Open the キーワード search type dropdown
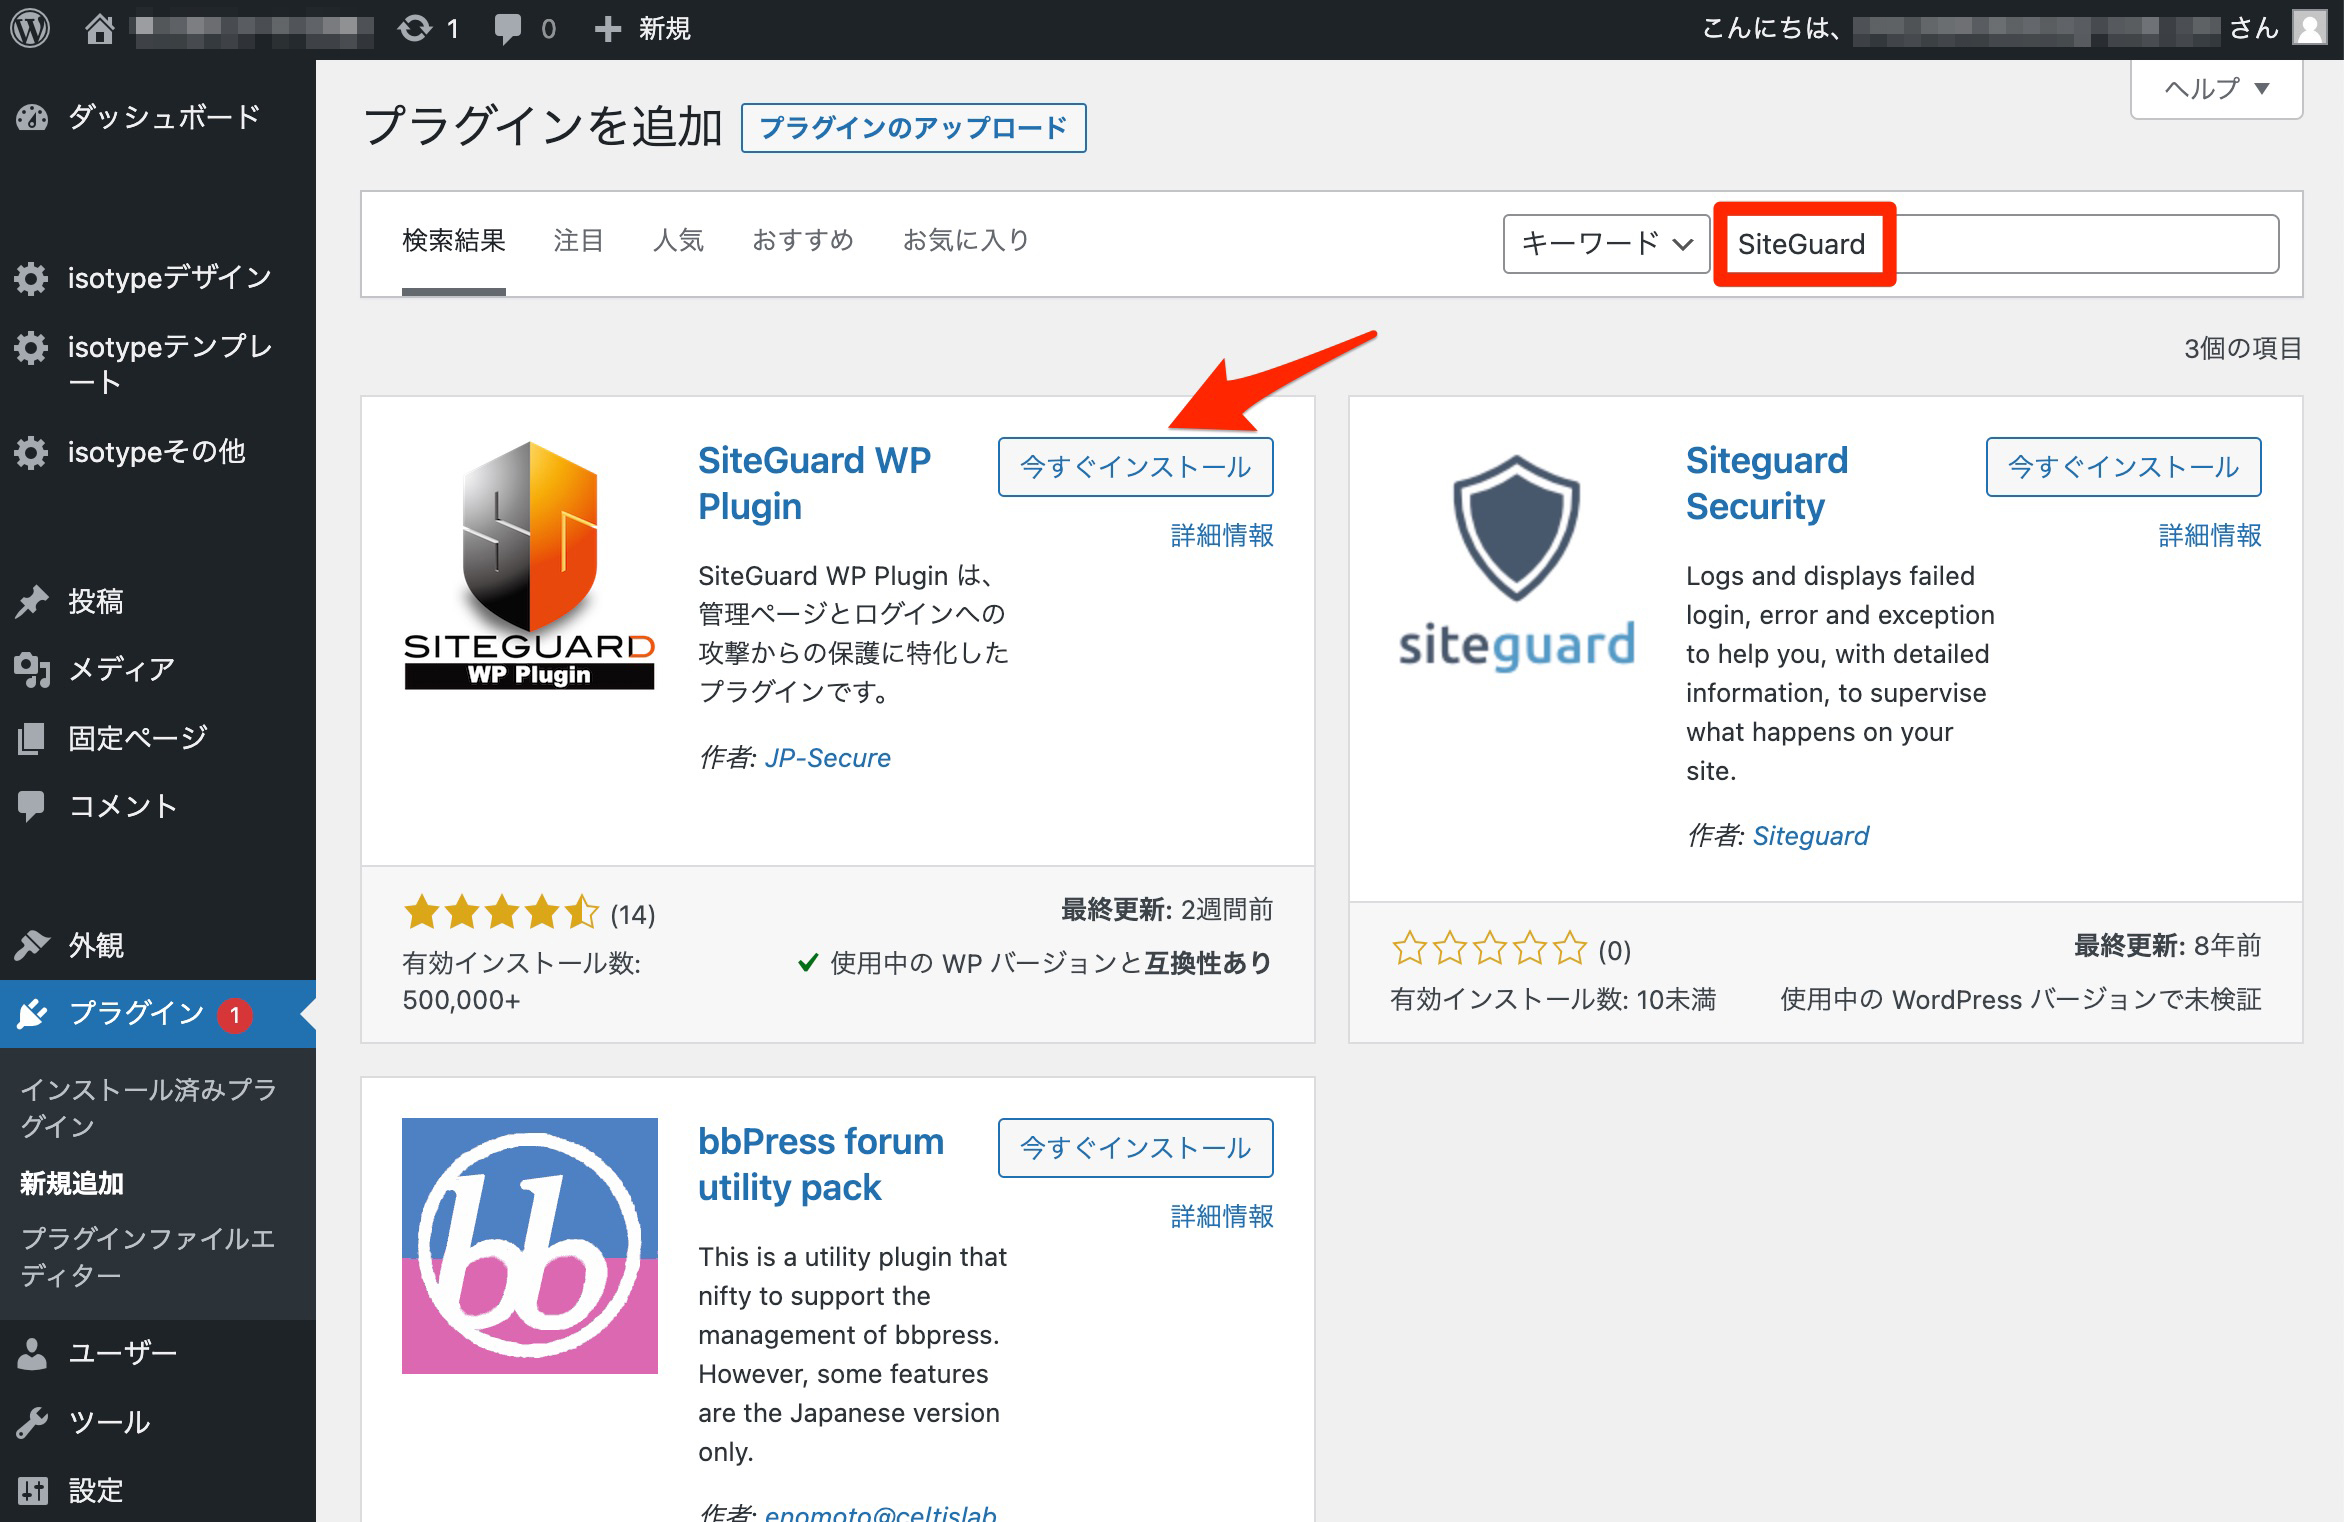Image resolution: width=2344 pixels, height=1522 pixels. [x=1606, y=243]
